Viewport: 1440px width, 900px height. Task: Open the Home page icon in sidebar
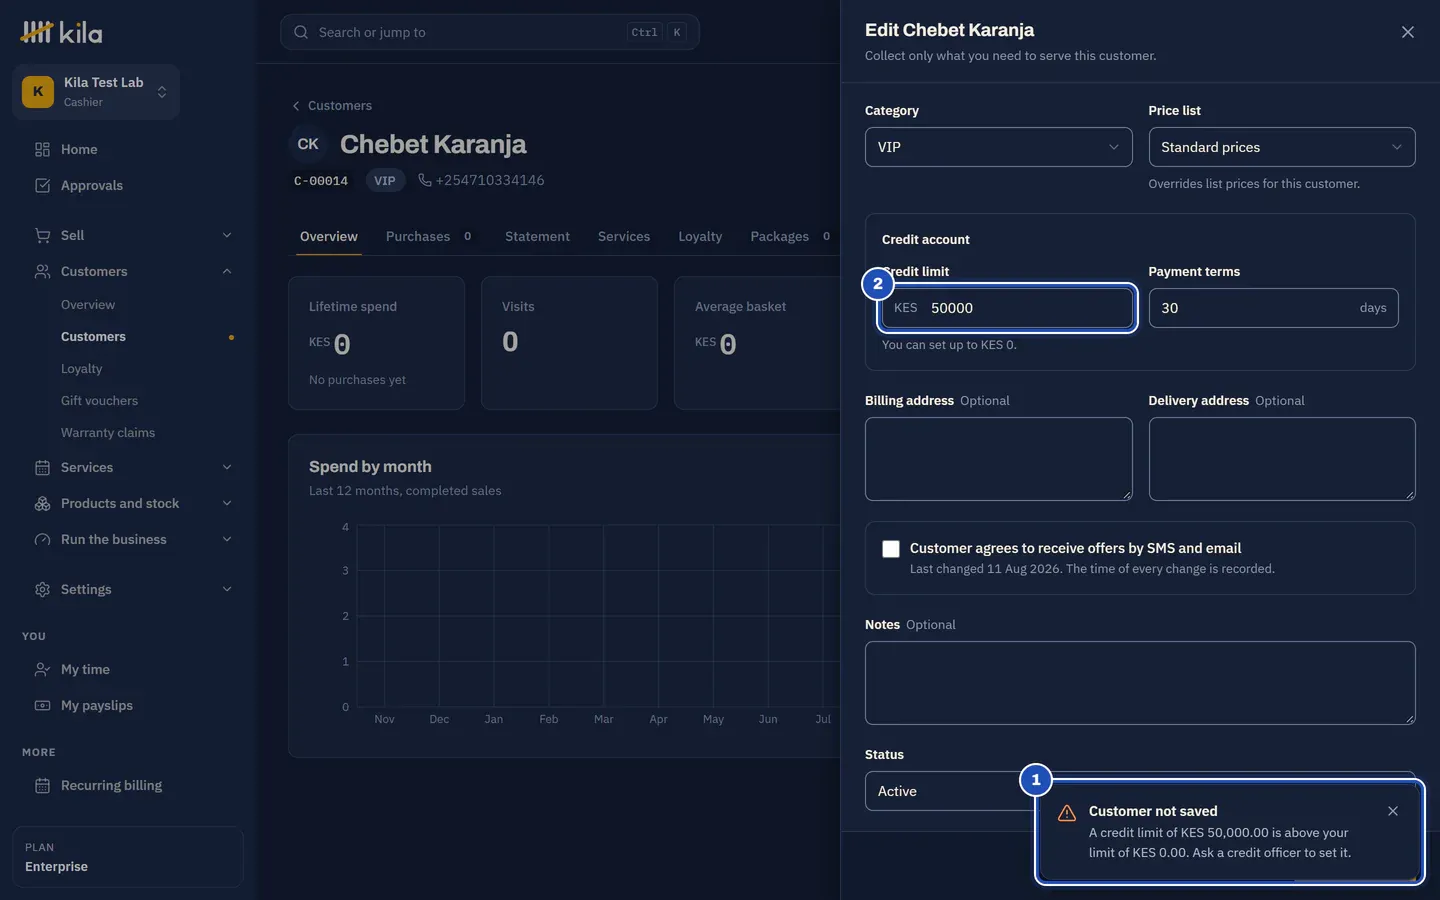click(x=42, y=150)
